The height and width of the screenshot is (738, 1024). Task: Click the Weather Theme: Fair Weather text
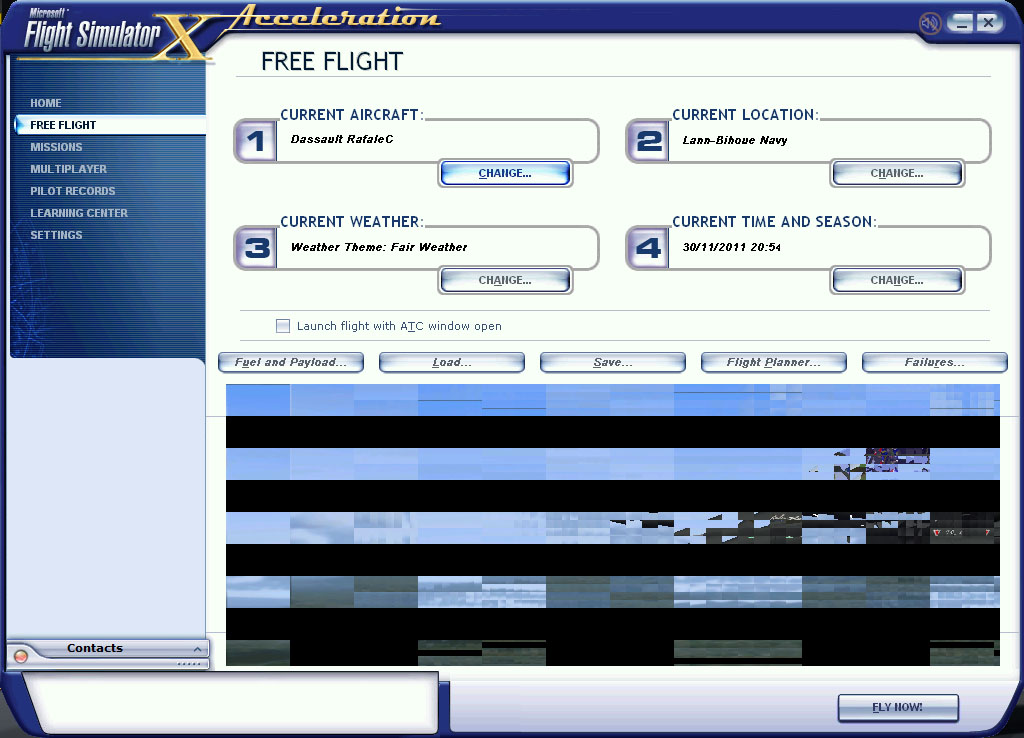[x=379, y=248]
